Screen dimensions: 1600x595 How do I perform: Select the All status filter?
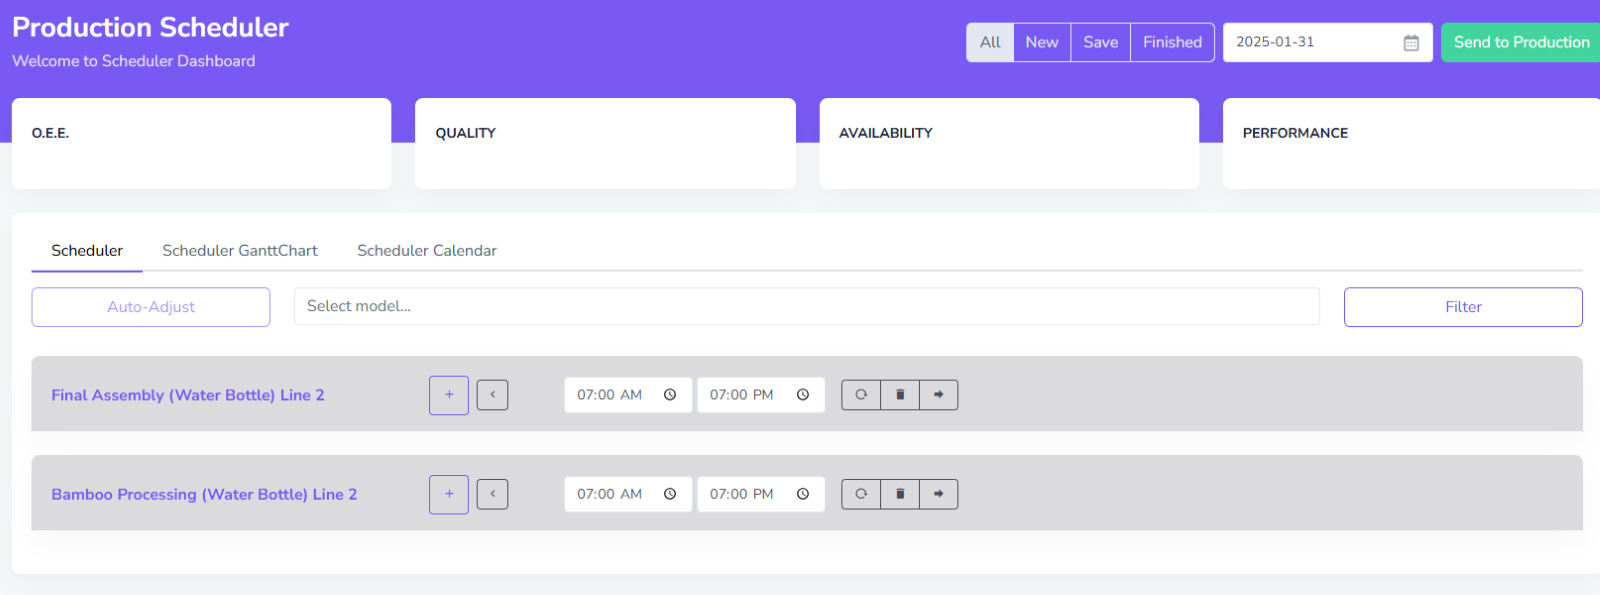pyautogui.click(x=990, y=42)
